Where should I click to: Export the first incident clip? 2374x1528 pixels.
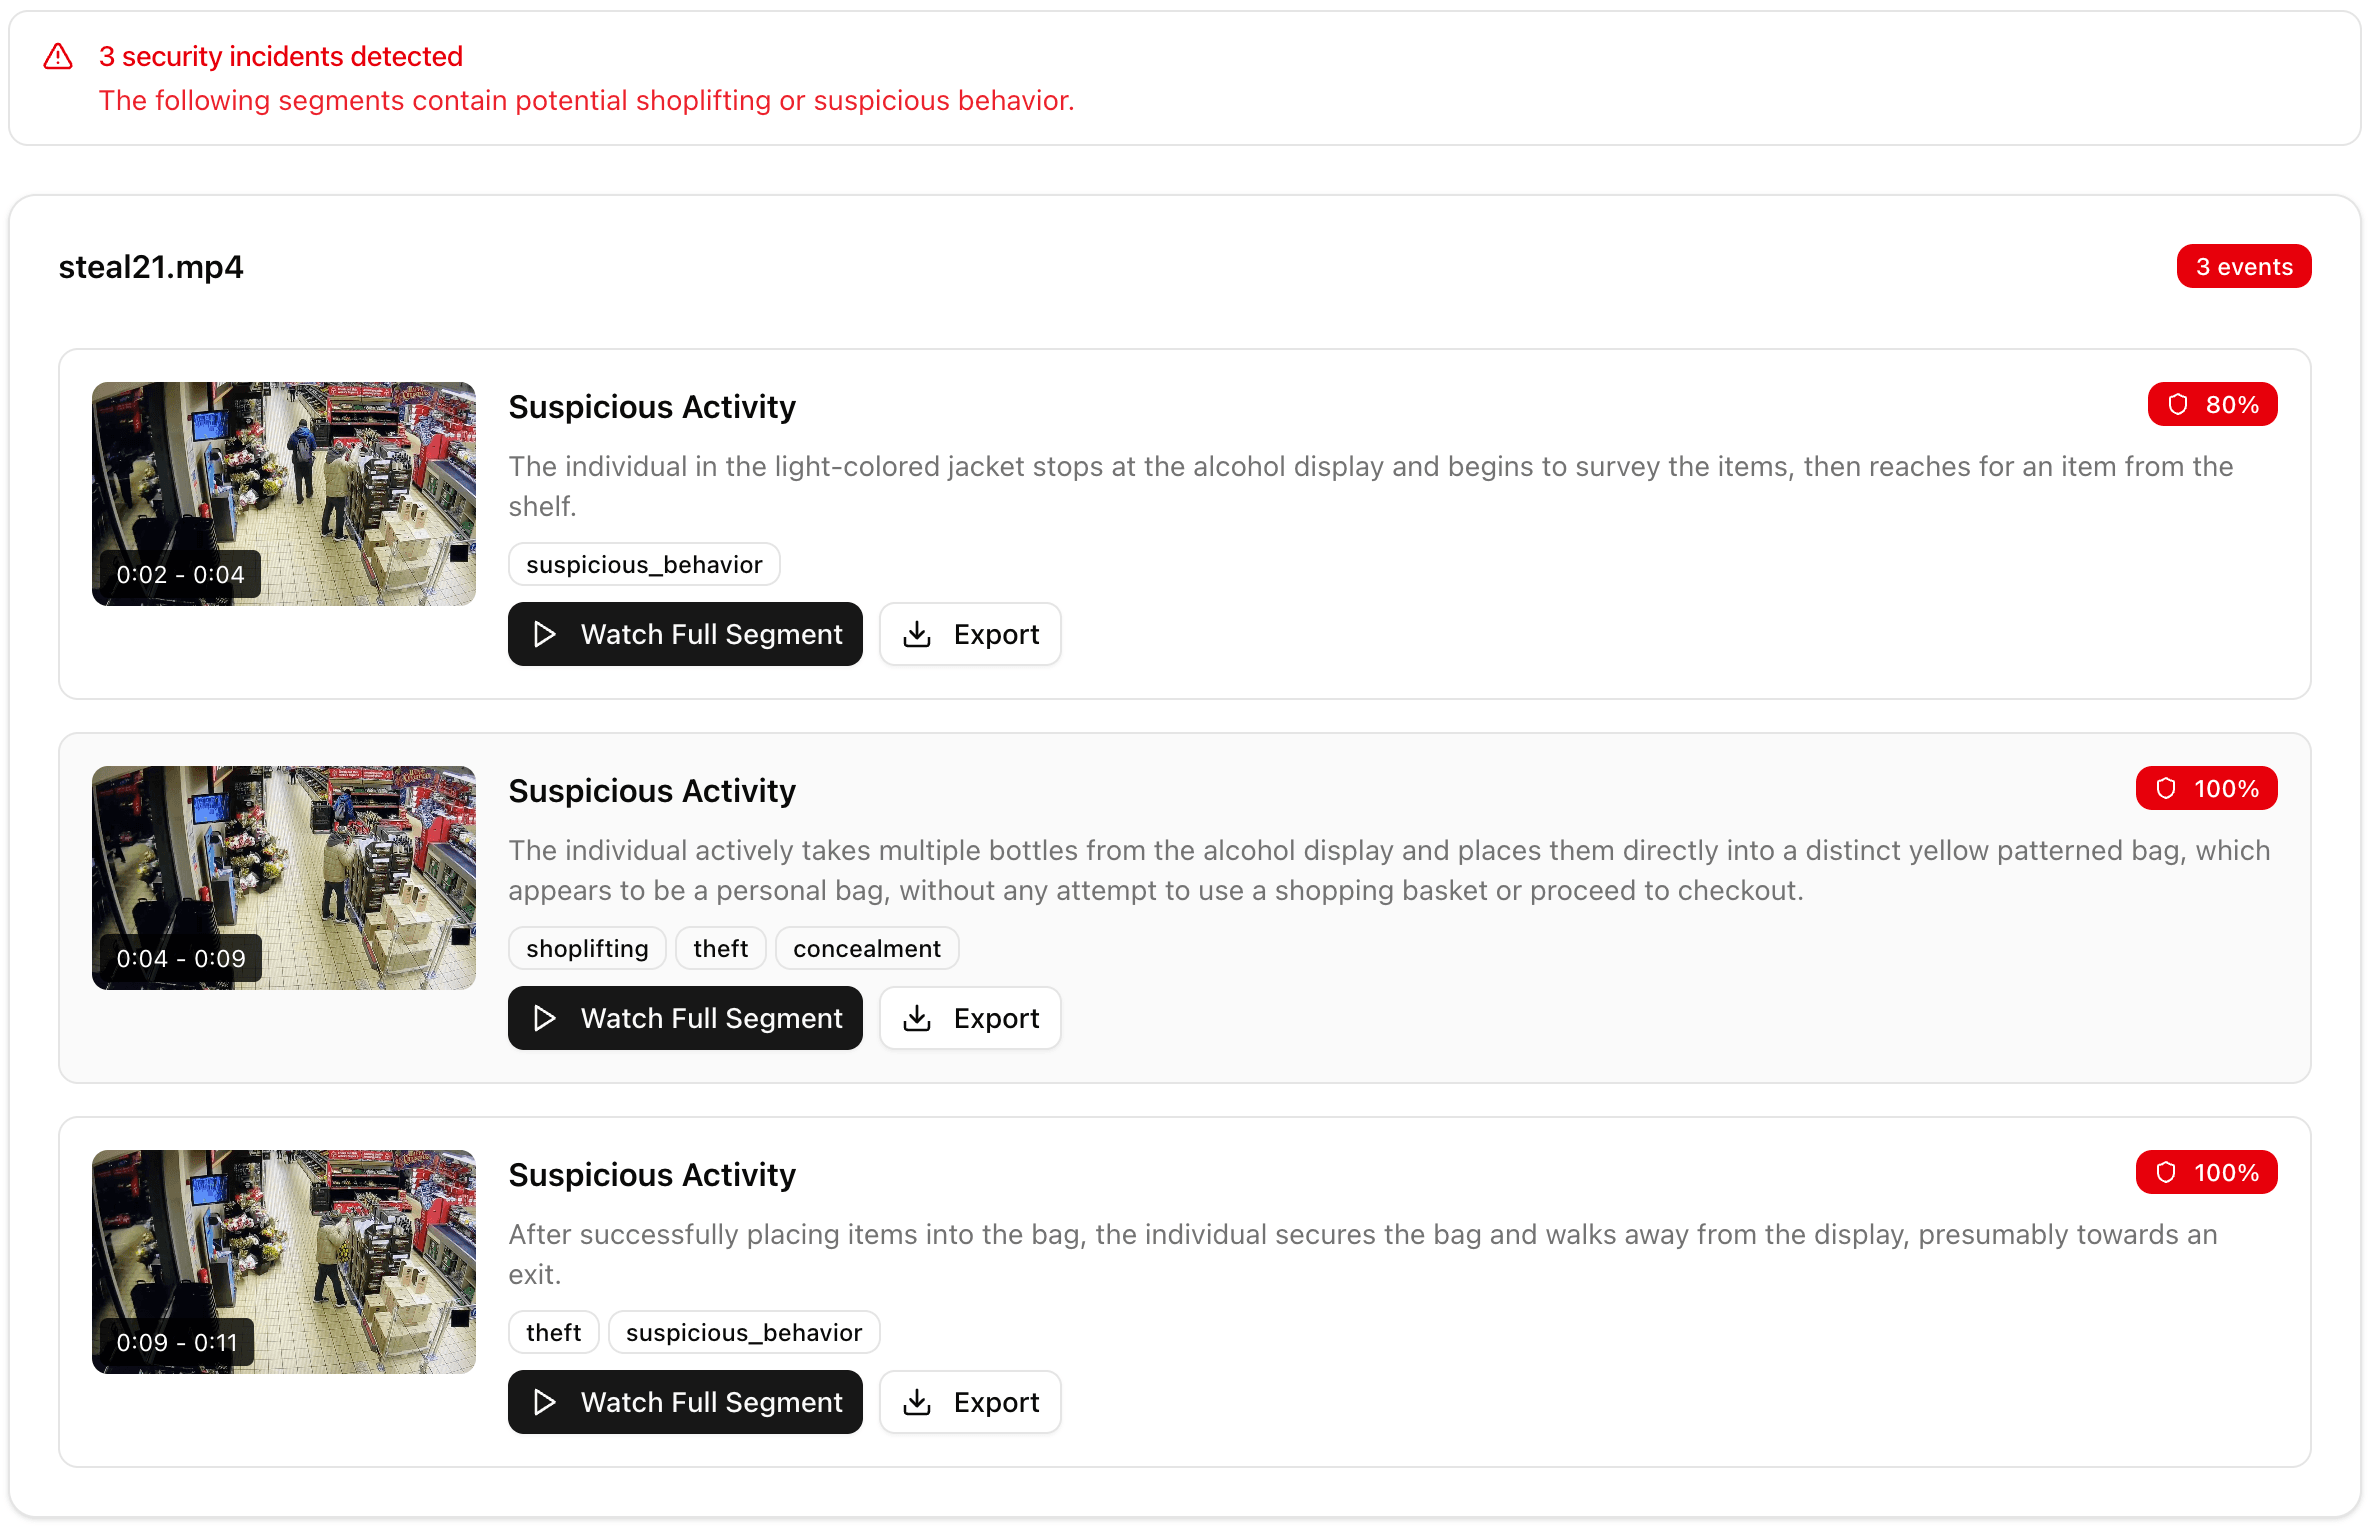coord(970,634)
